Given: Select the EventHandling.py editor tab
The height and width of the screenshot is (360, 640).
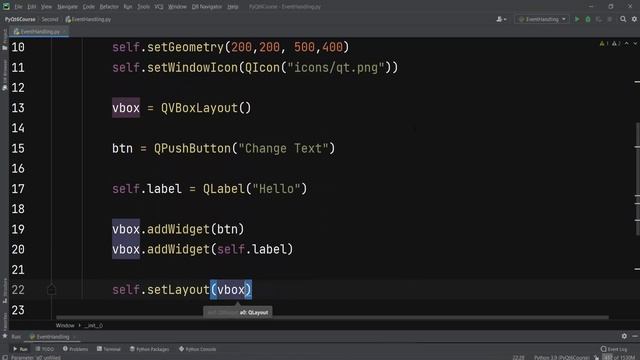Looking at the screenshot, I should click(x=39, y=31).
